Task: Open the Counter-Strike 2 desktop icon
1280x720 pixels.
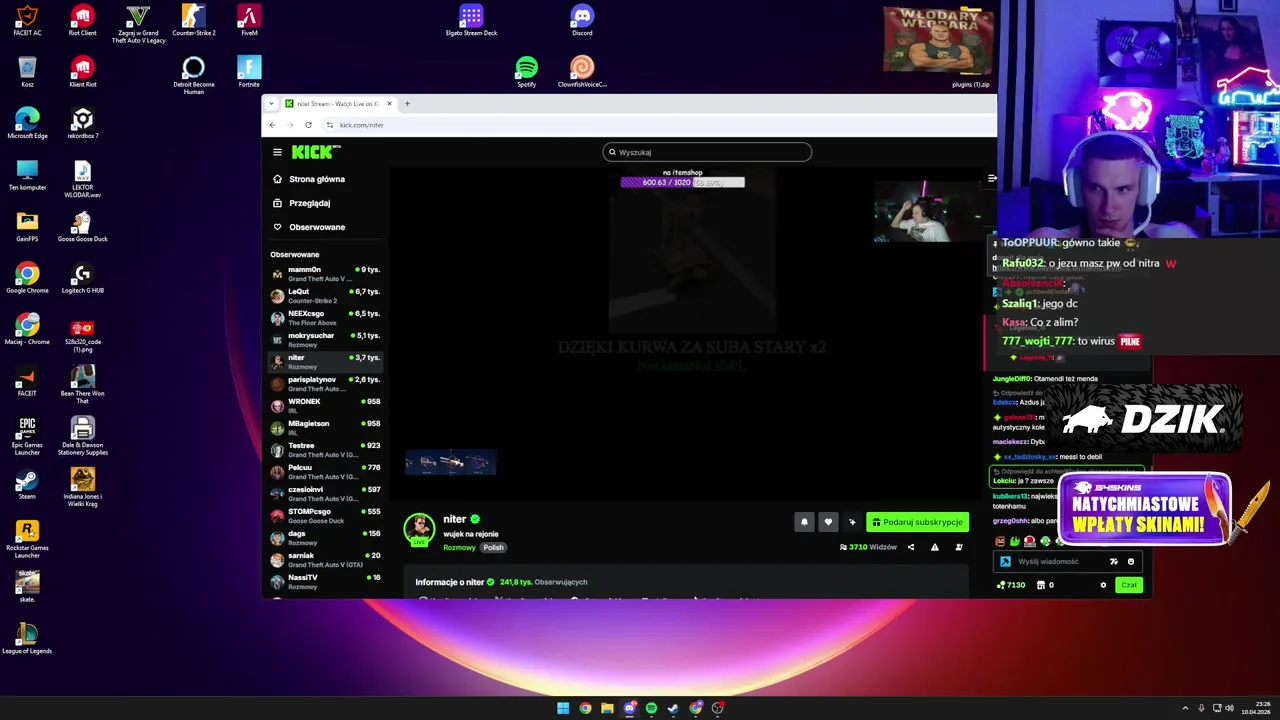Action: (194, 20)
